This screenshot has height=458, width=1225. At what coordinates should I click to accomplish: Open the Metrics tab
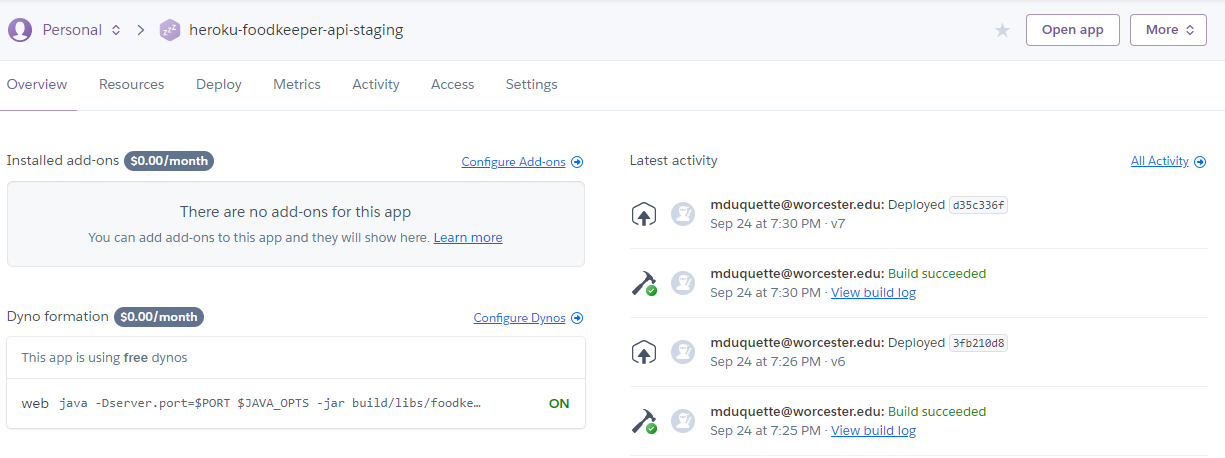[297, 85]
